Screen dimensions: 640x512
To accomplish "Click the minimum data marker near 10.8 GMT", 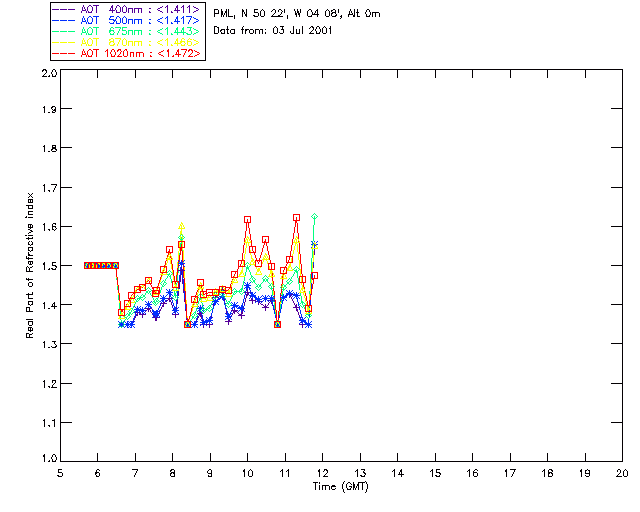I will pyautogui.click(x=278, y=325).
